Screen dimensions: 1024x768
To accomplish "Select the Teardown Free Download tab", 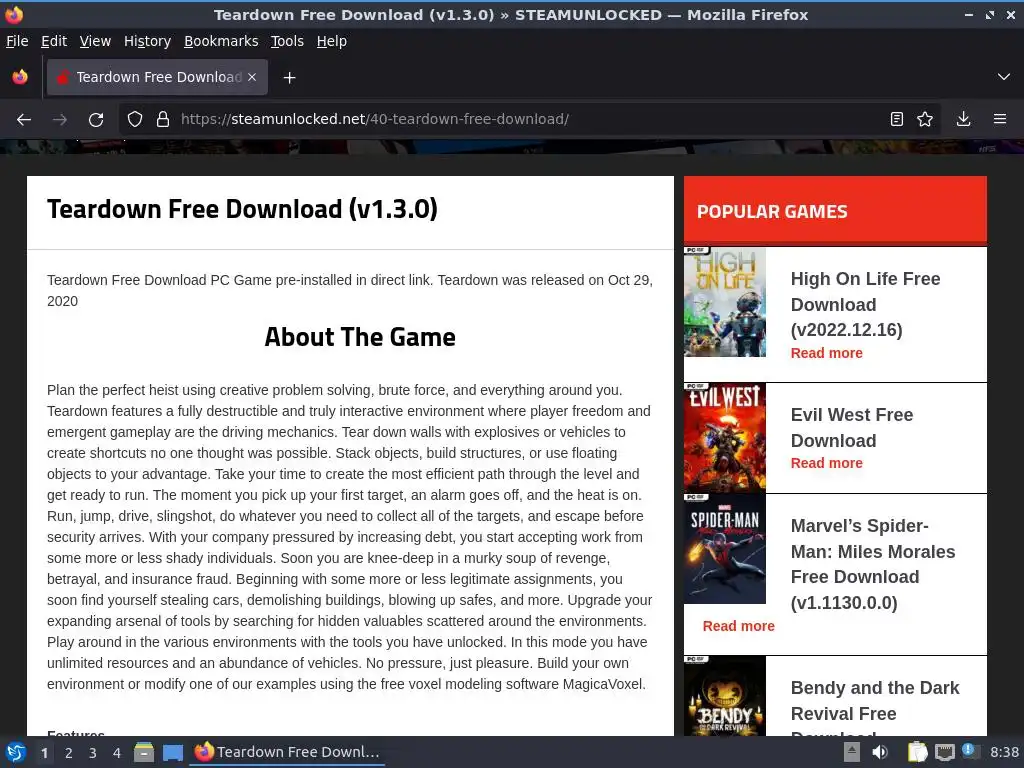I will [x=157, y=77].
